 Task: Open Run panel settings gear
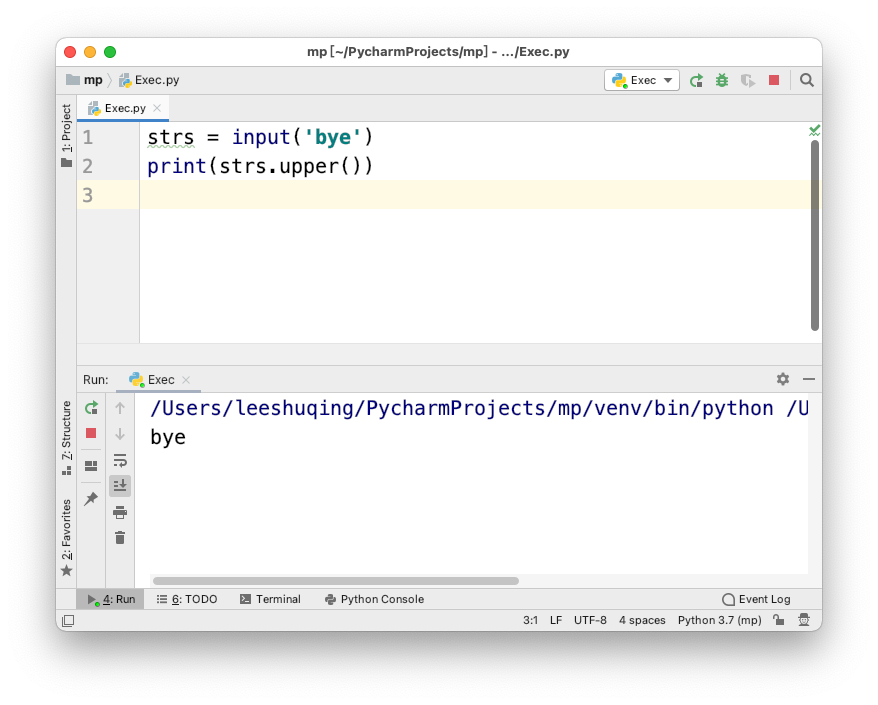(783, 379)
